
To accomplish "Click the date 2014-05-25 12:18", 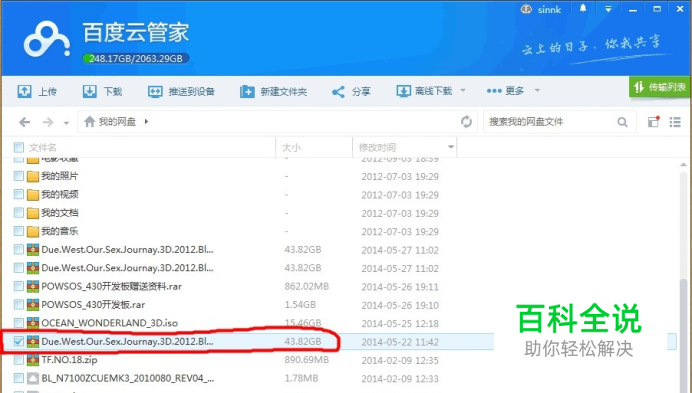I will coord(400,324).
